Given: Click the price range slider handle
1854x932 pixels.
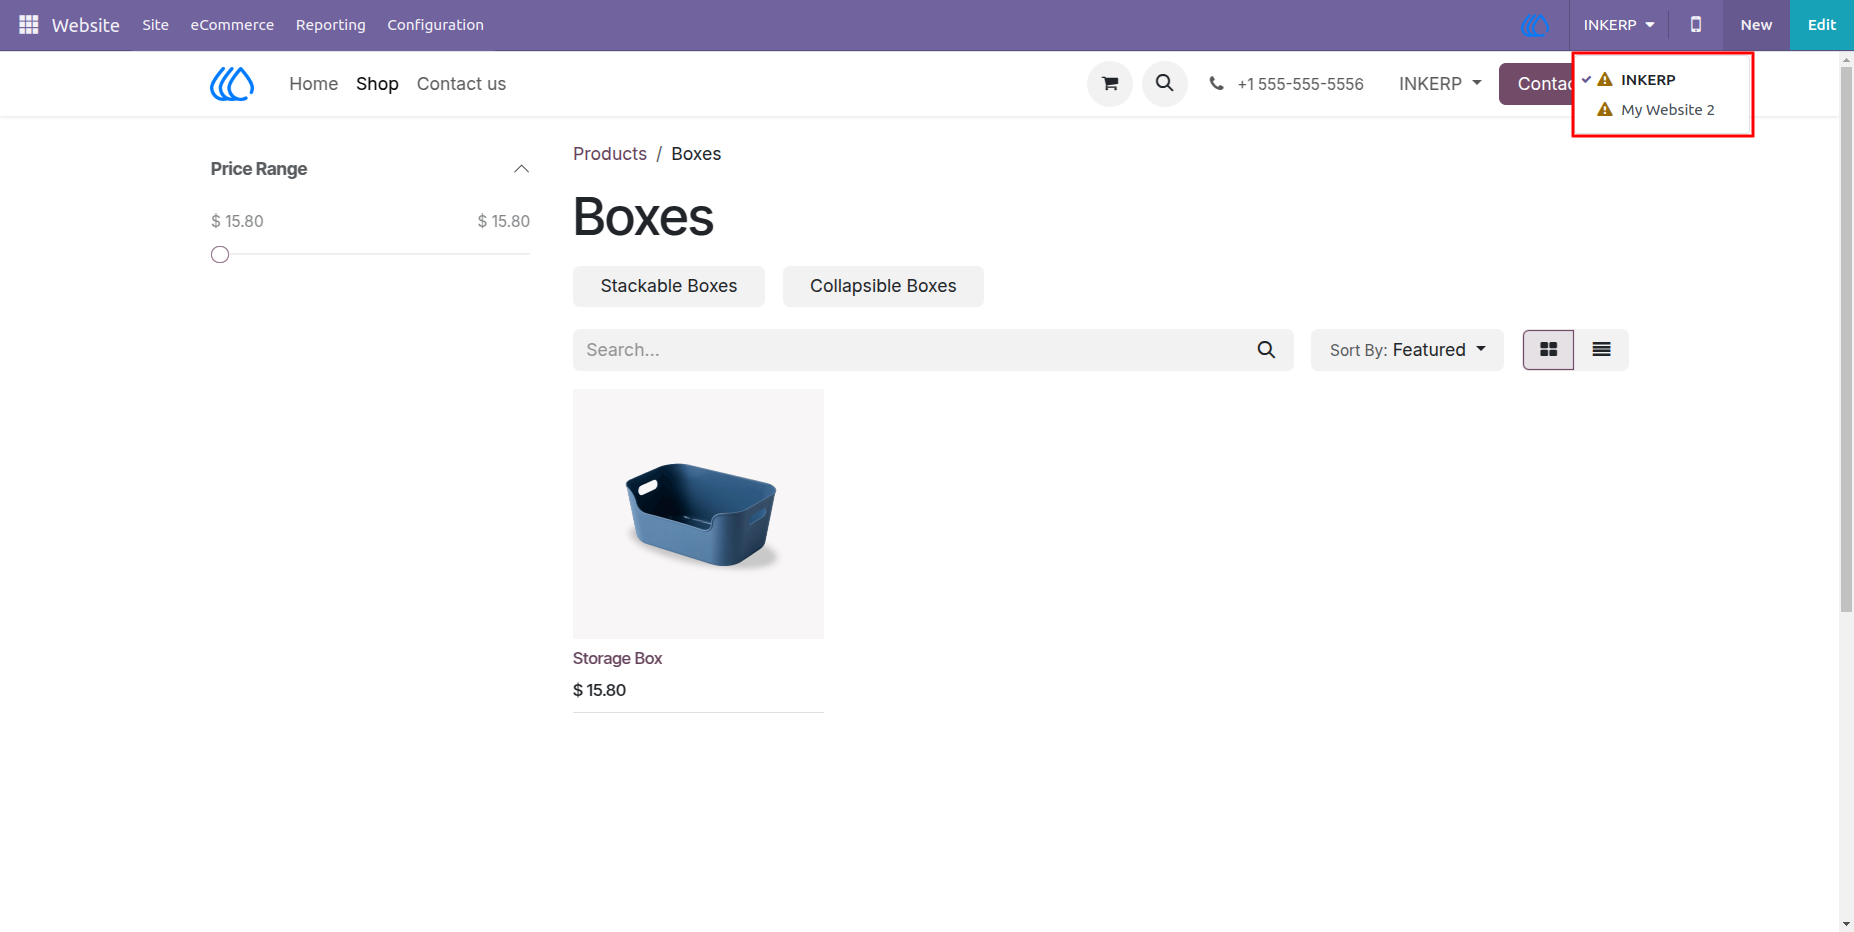Looking at the screenshot, I should (220, 255).
